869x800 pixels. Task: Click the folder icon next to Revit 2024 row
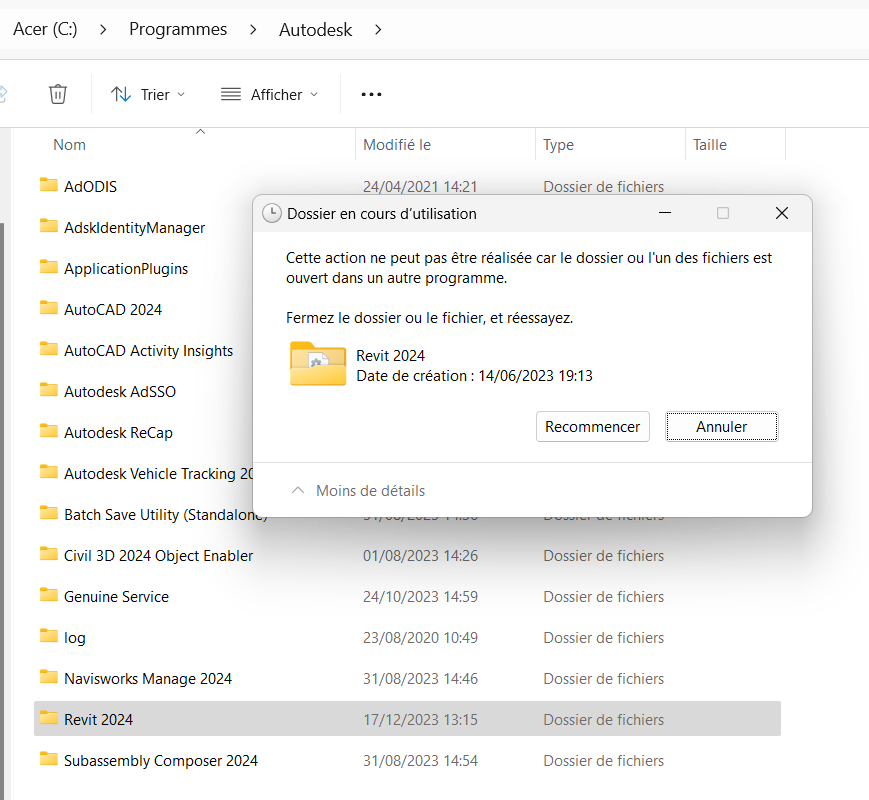[x=49, y=718]
